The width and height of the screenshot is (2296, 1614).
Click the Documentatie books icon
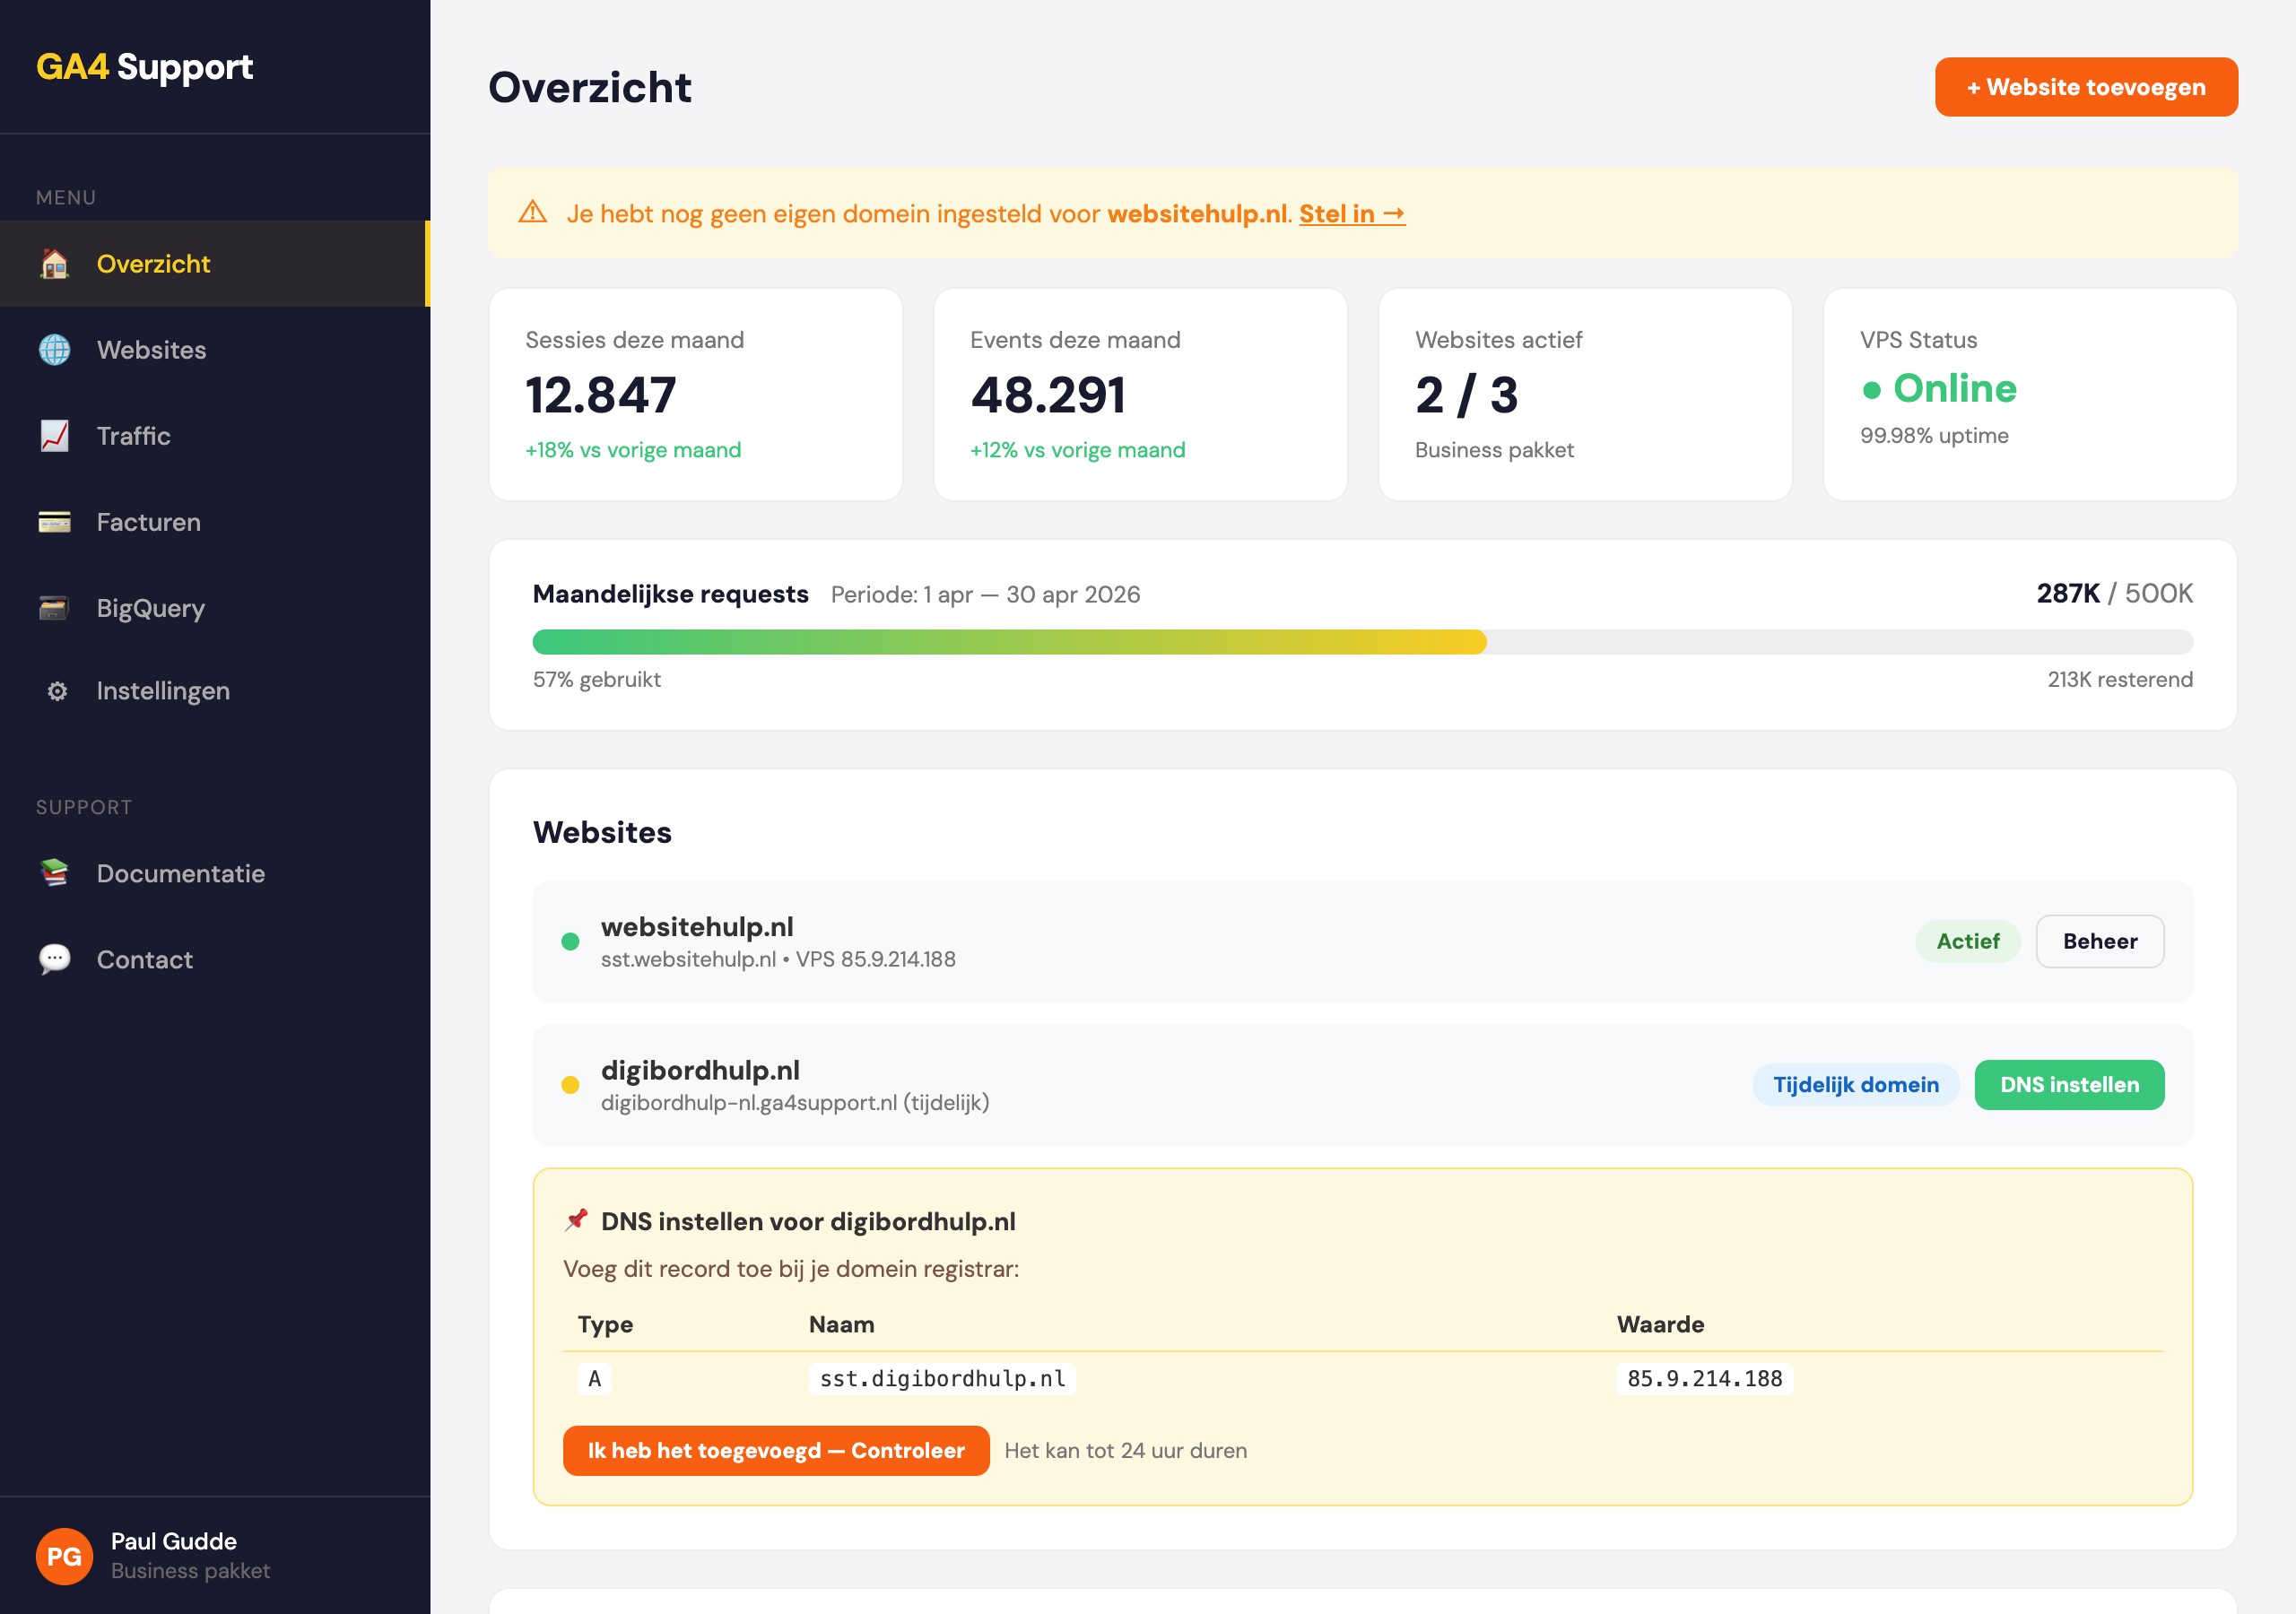(54, 873)
